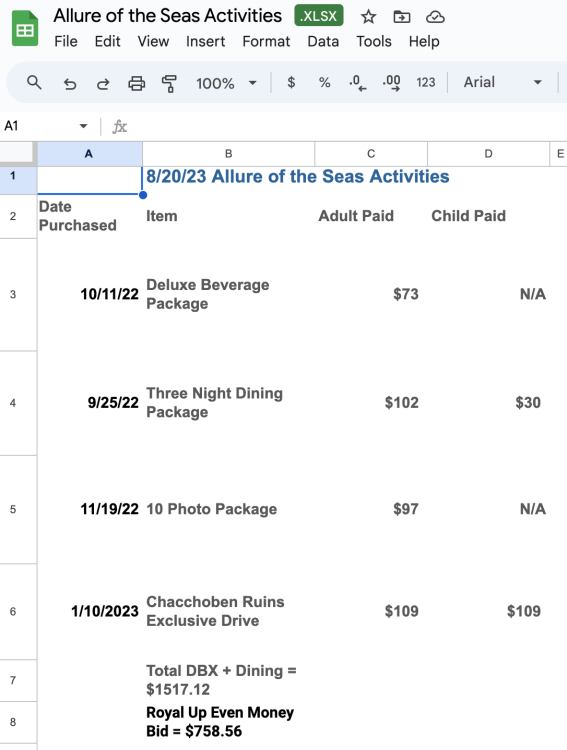
Task: Star this spreadsheet
Action: [x=368, y=17]
